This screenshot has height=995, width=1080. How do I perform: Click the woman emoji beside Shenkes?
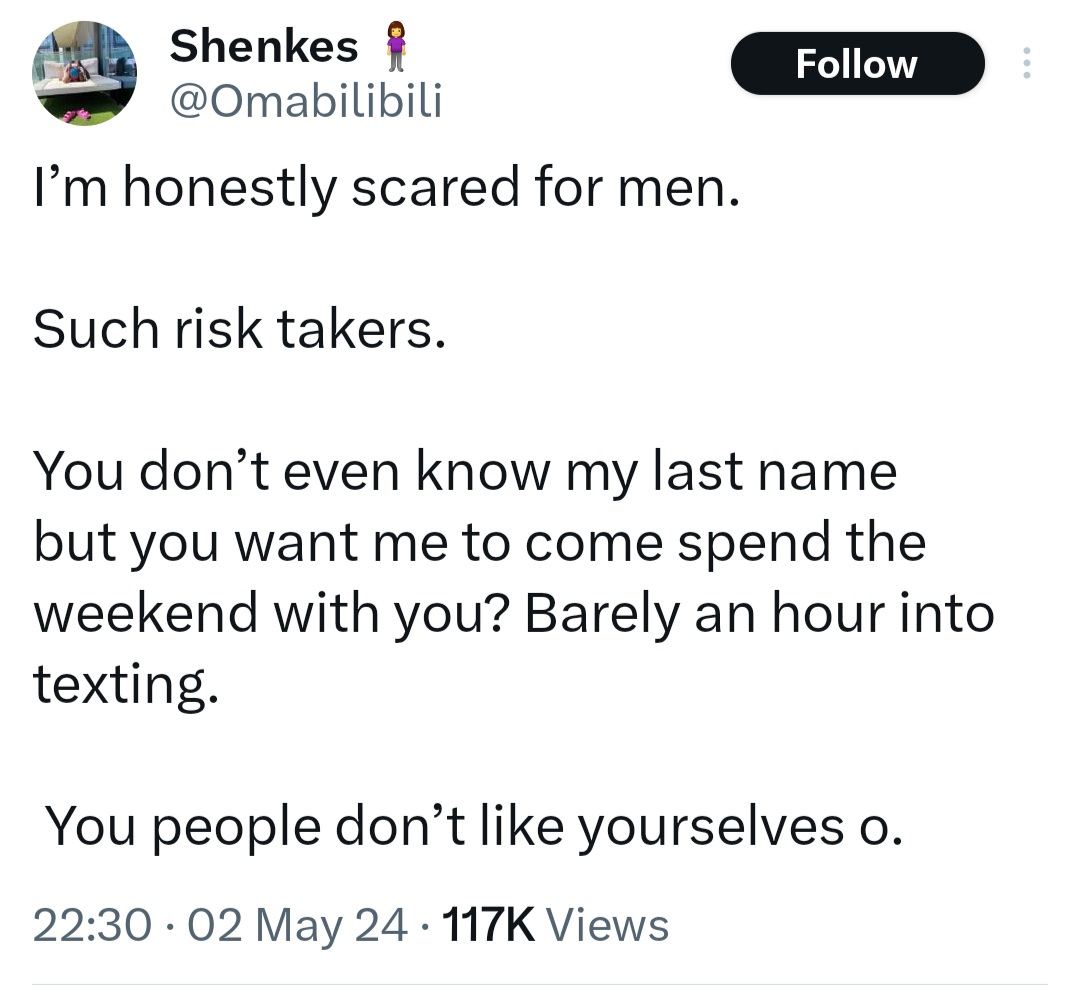[x=397, y=47]
